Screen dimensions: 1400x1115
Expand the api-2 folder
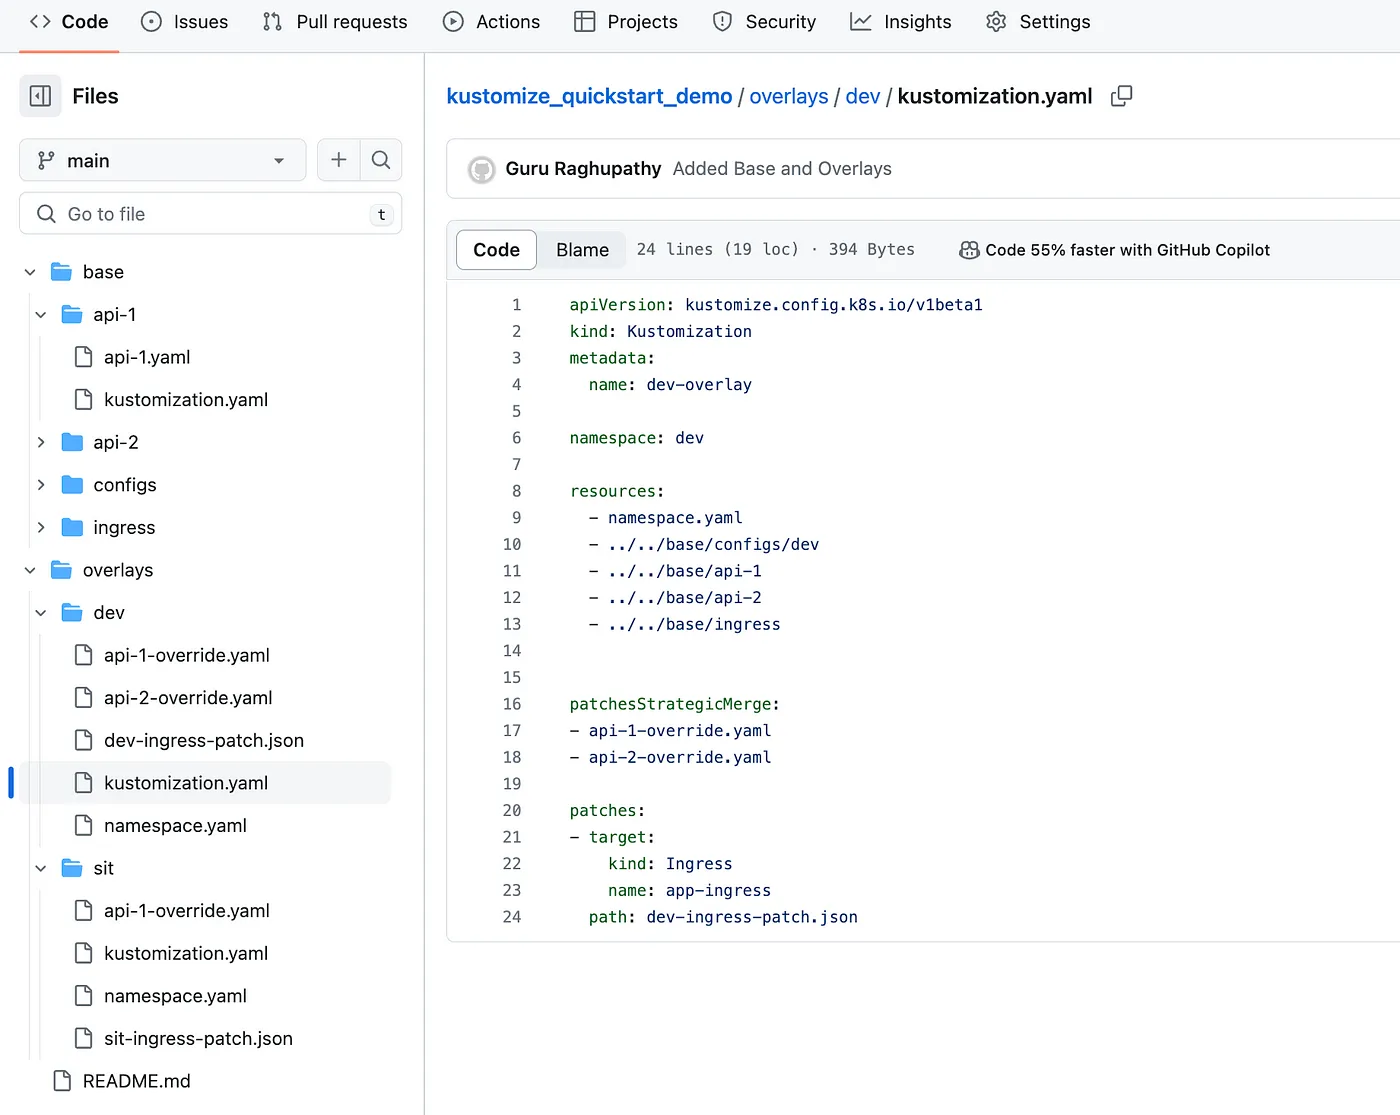(x=41, y=442)
